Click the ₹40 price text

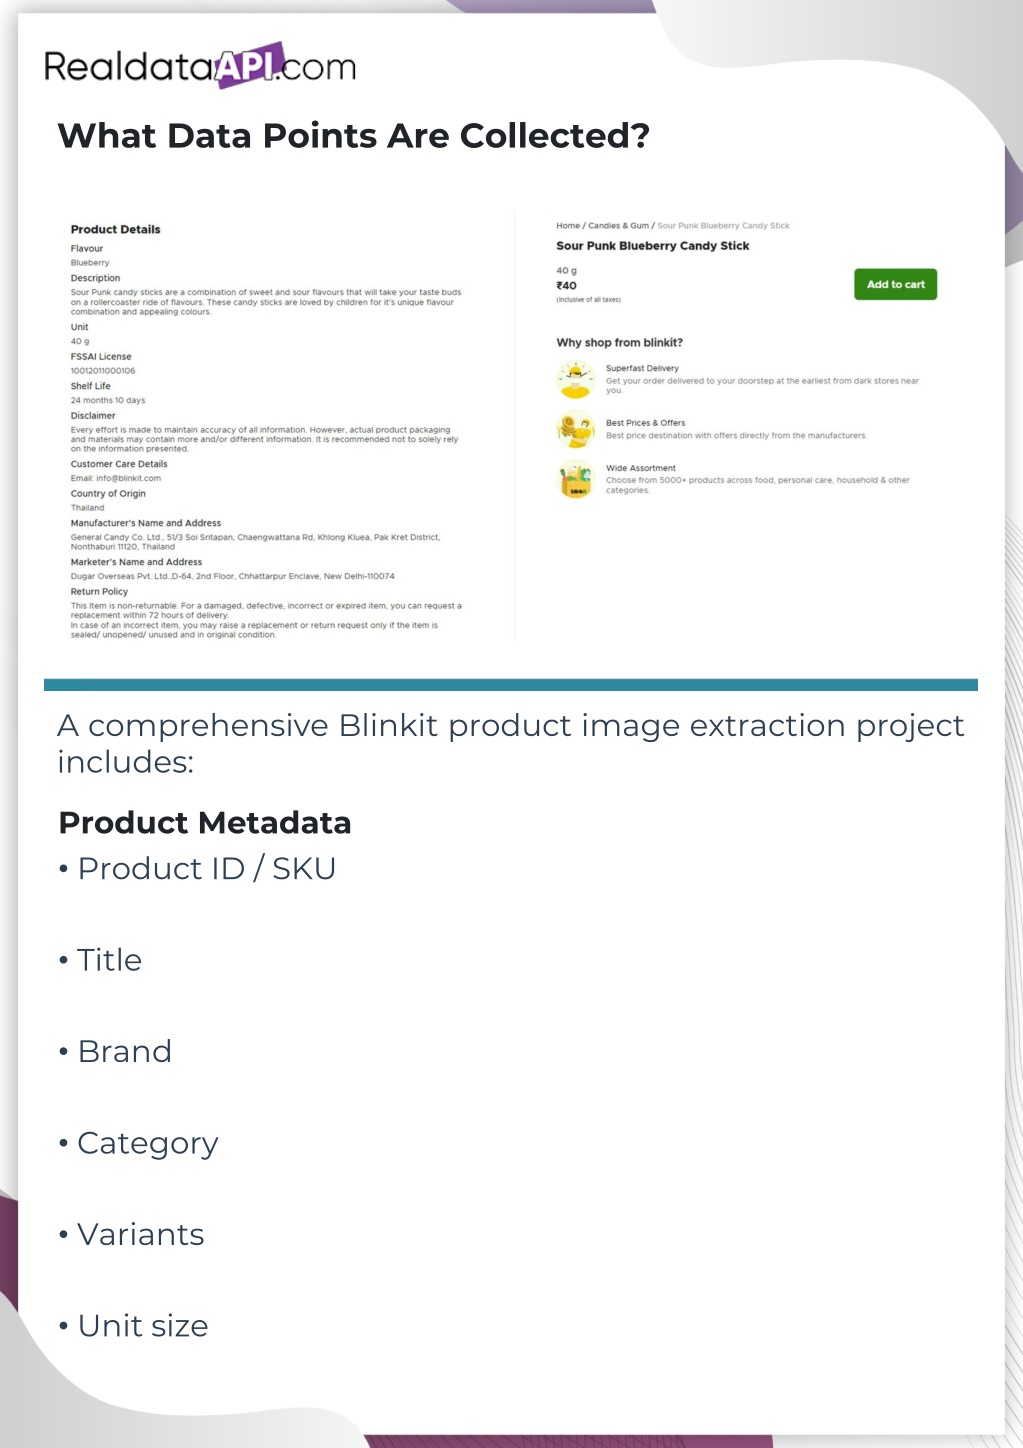click(567, 286)
